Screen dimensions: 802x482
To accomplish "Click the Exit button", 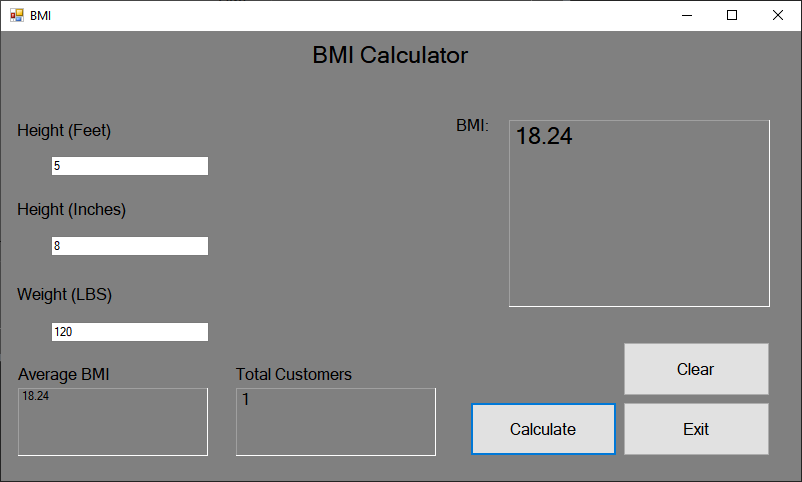I will click(696, 429).
